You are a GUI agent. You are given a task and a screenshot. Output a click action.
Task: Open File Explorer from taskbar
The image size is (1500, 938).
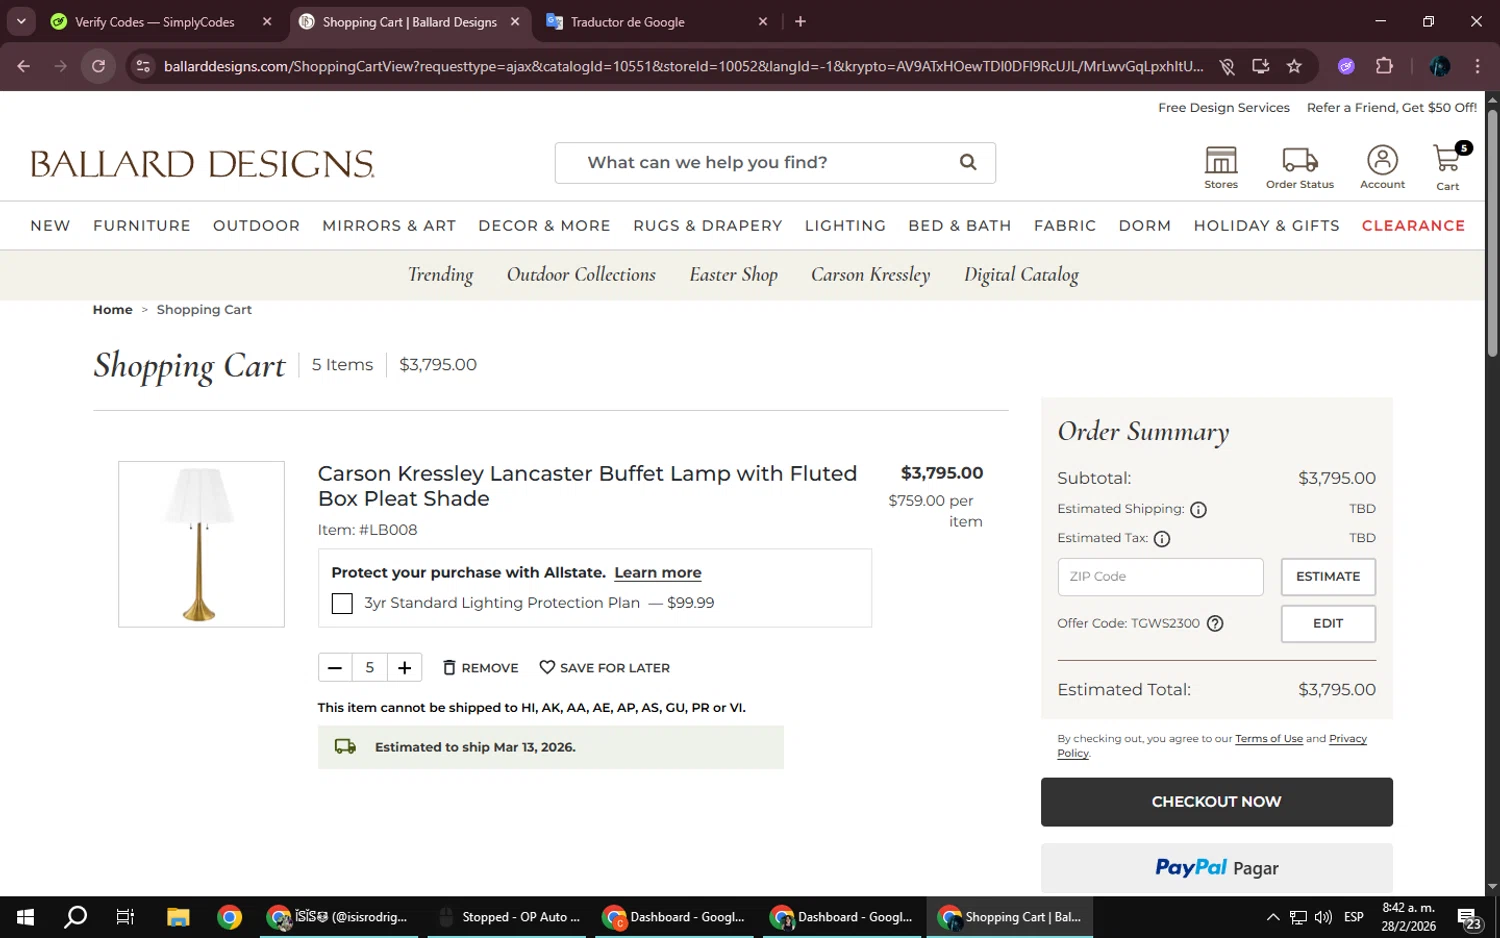point(178,917)
